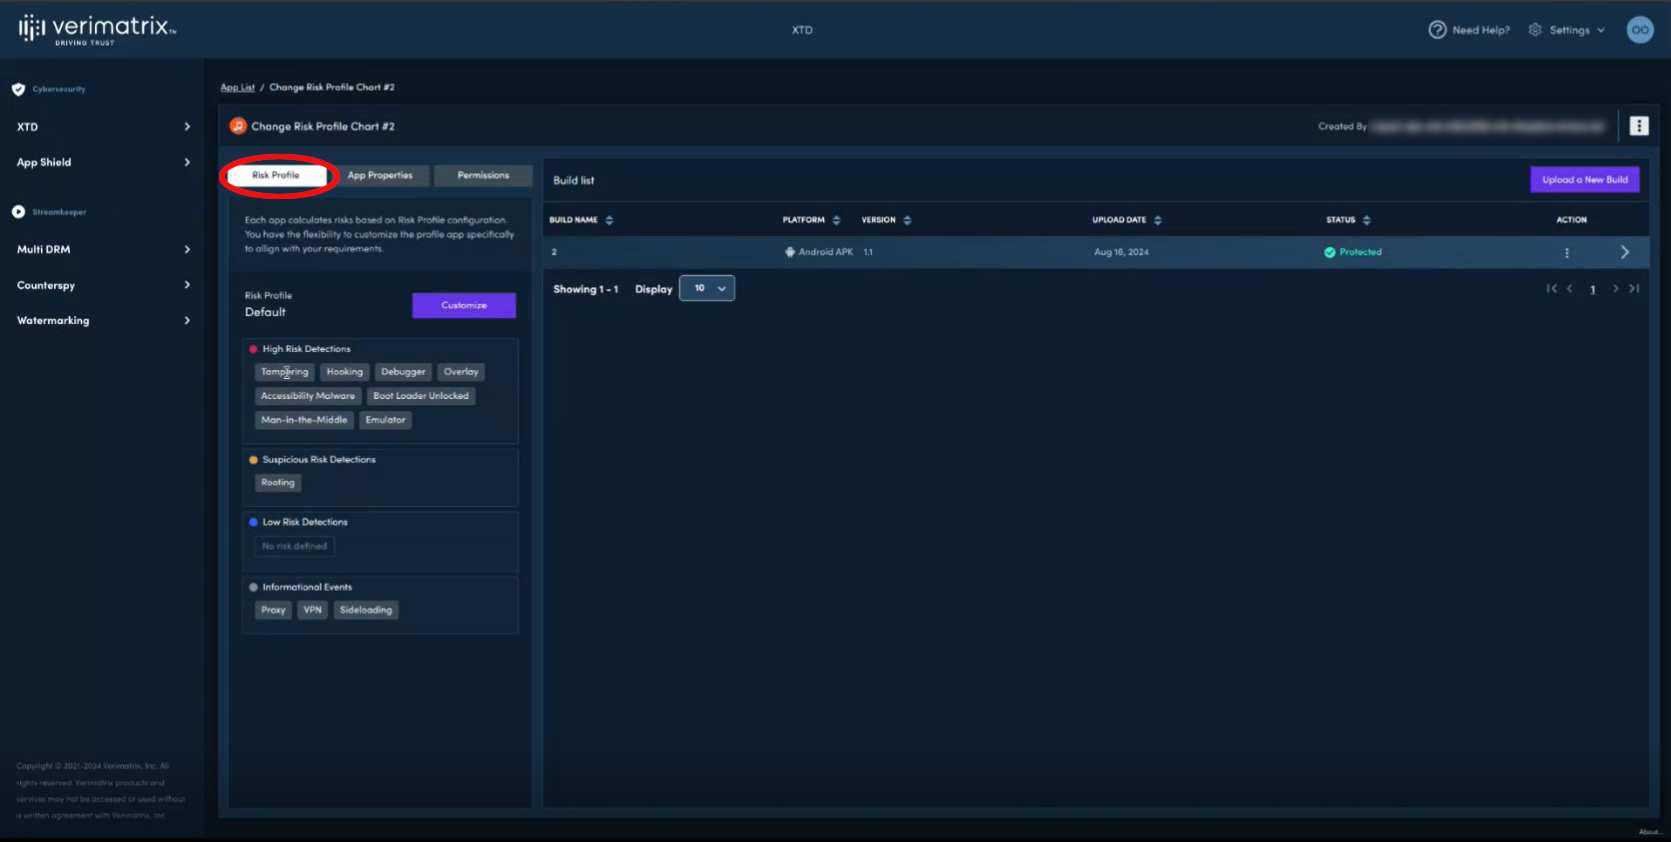Screen dimensions: 1671x842
Task: Go to previous page of builds
Action: coord(1570,289)
